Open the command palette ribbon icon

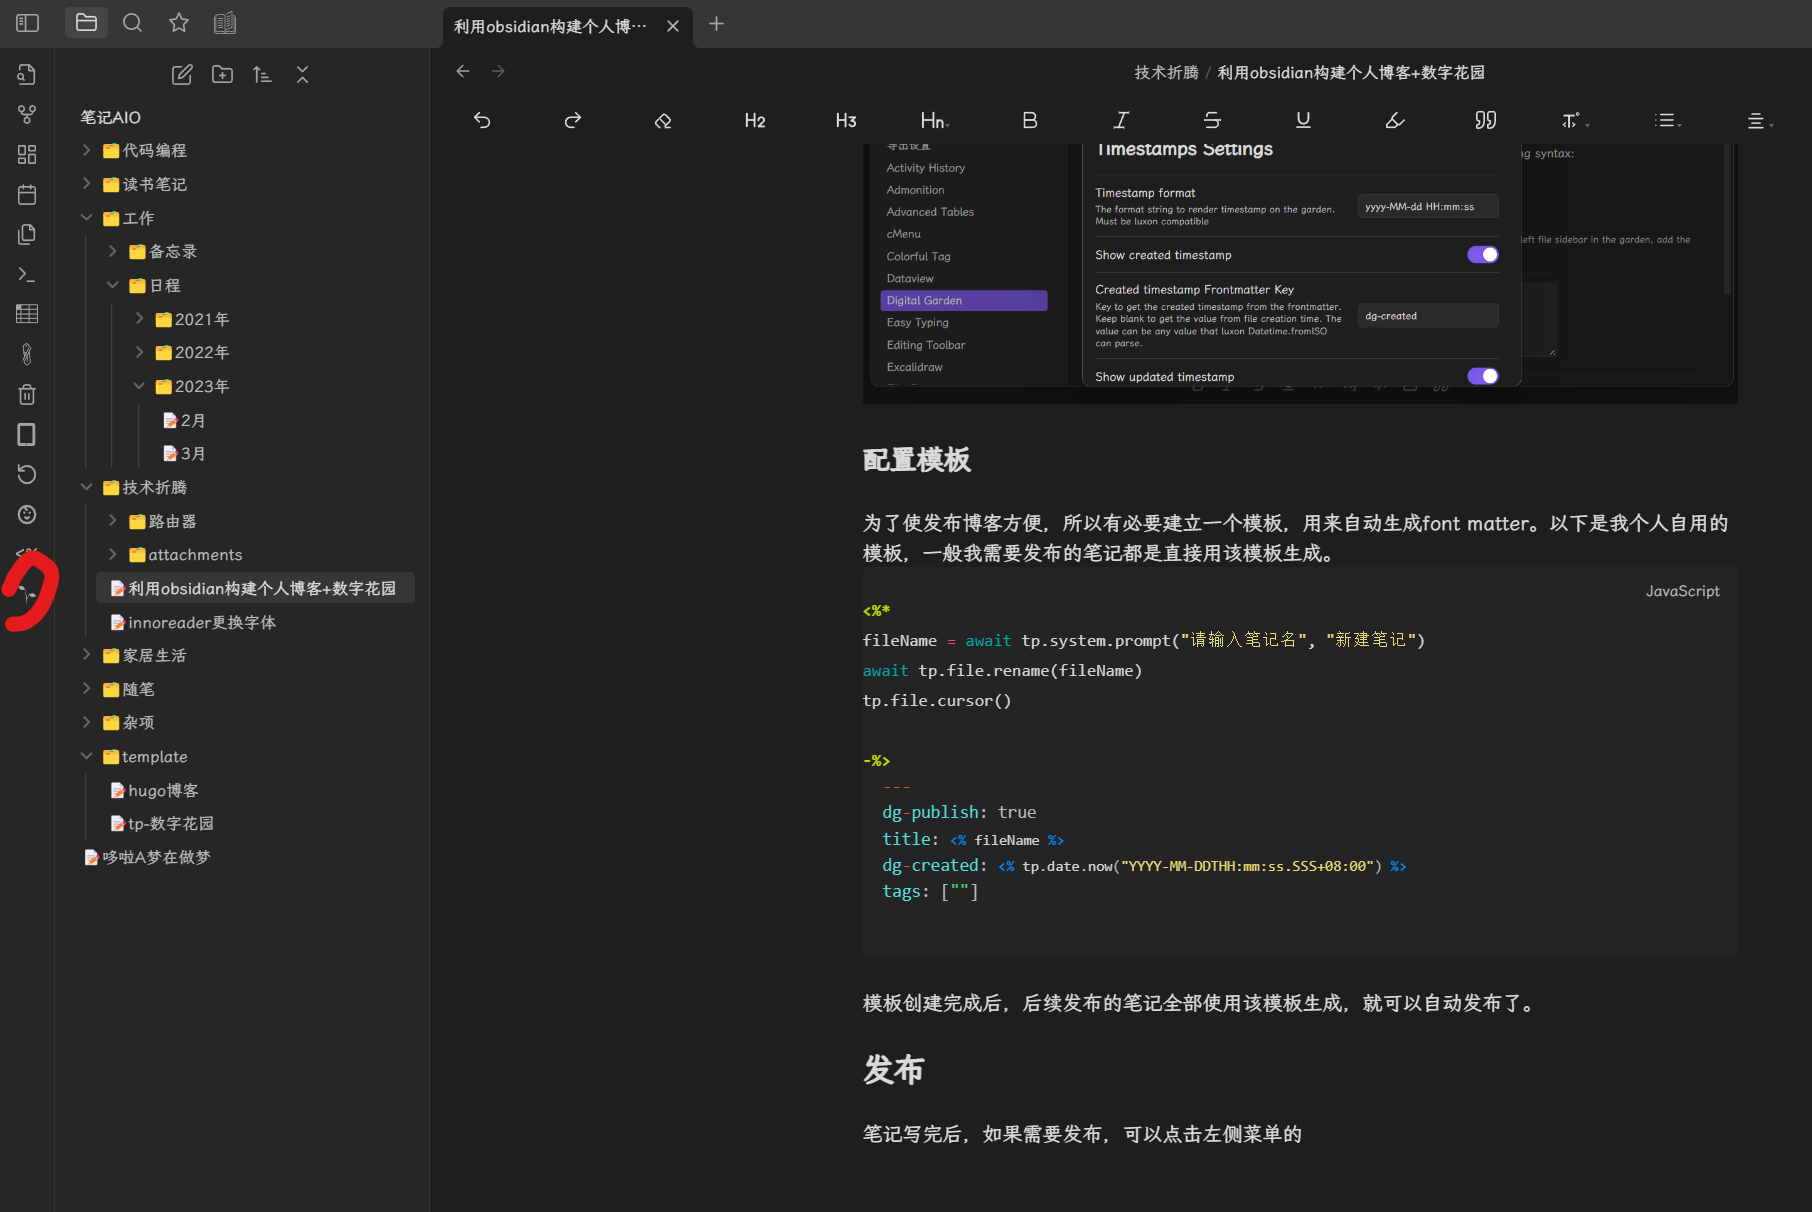[x=27, y=274]
